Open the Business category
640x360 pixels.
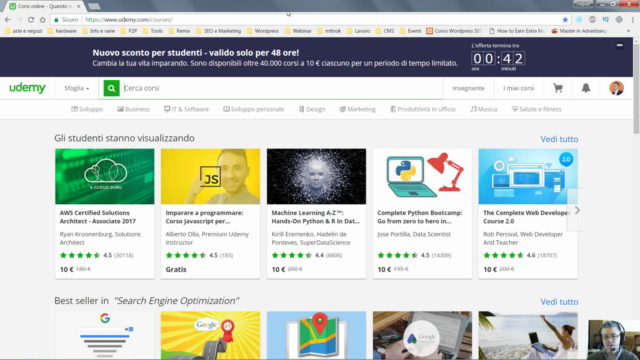133,109
